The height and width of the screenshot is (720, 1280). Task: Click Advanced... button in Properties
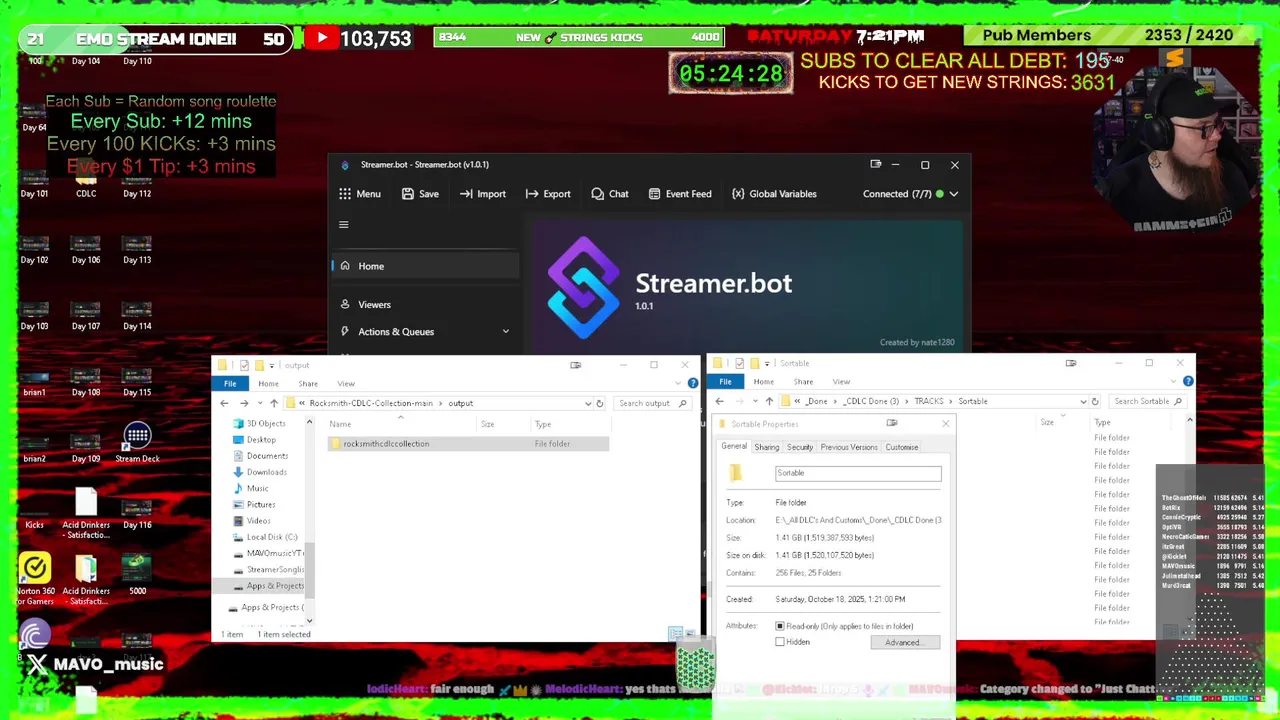click(x=905, y=643)
